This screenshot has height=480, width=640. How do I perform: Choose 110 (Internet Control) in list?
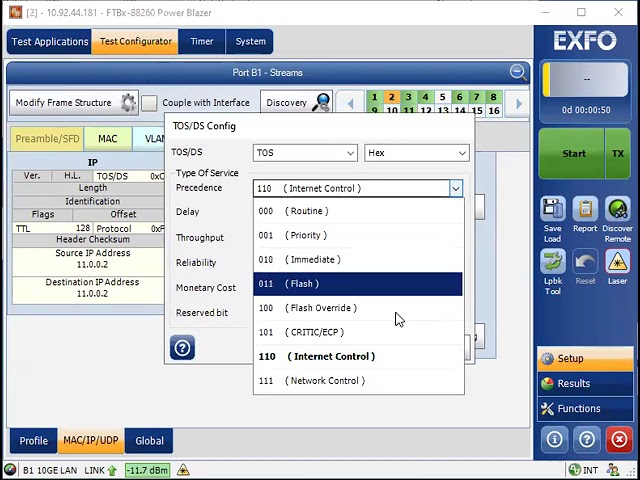(358, 356)
